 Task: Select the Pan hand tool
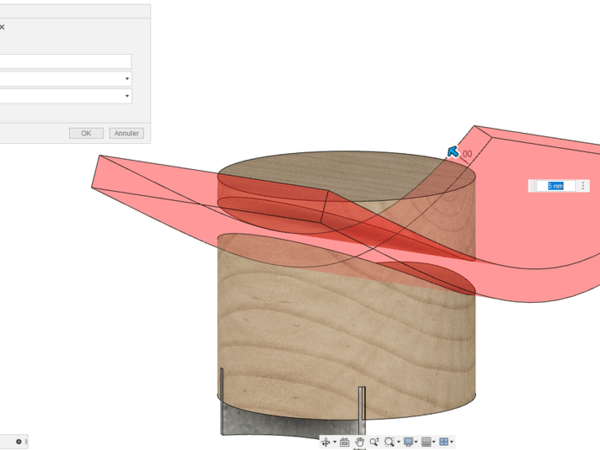(x=359, y=441)
